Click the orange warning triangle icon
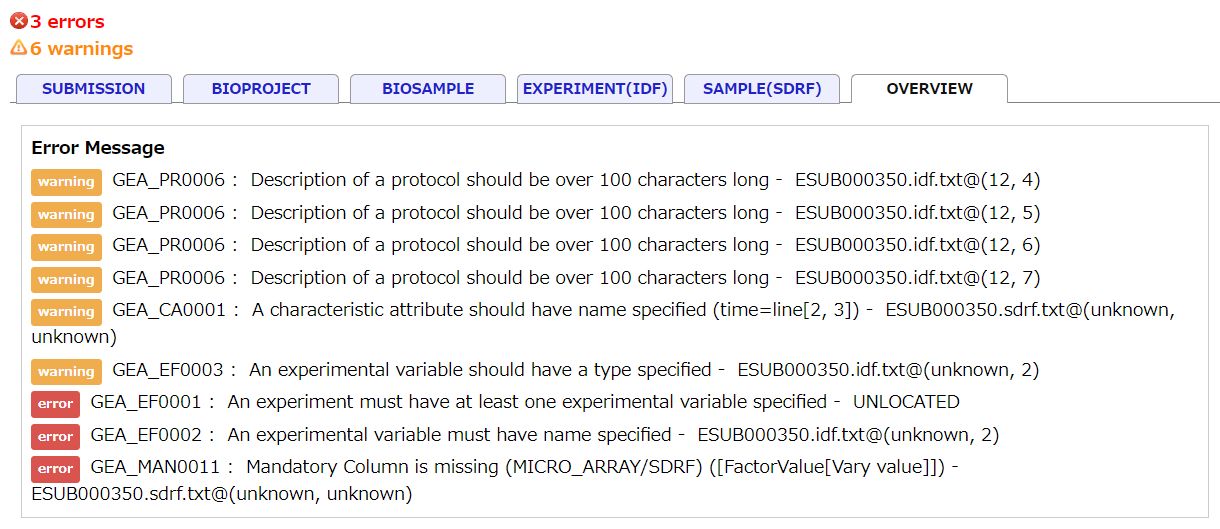The width and height of the screenshot is (1220, 529). click(18, 48)
